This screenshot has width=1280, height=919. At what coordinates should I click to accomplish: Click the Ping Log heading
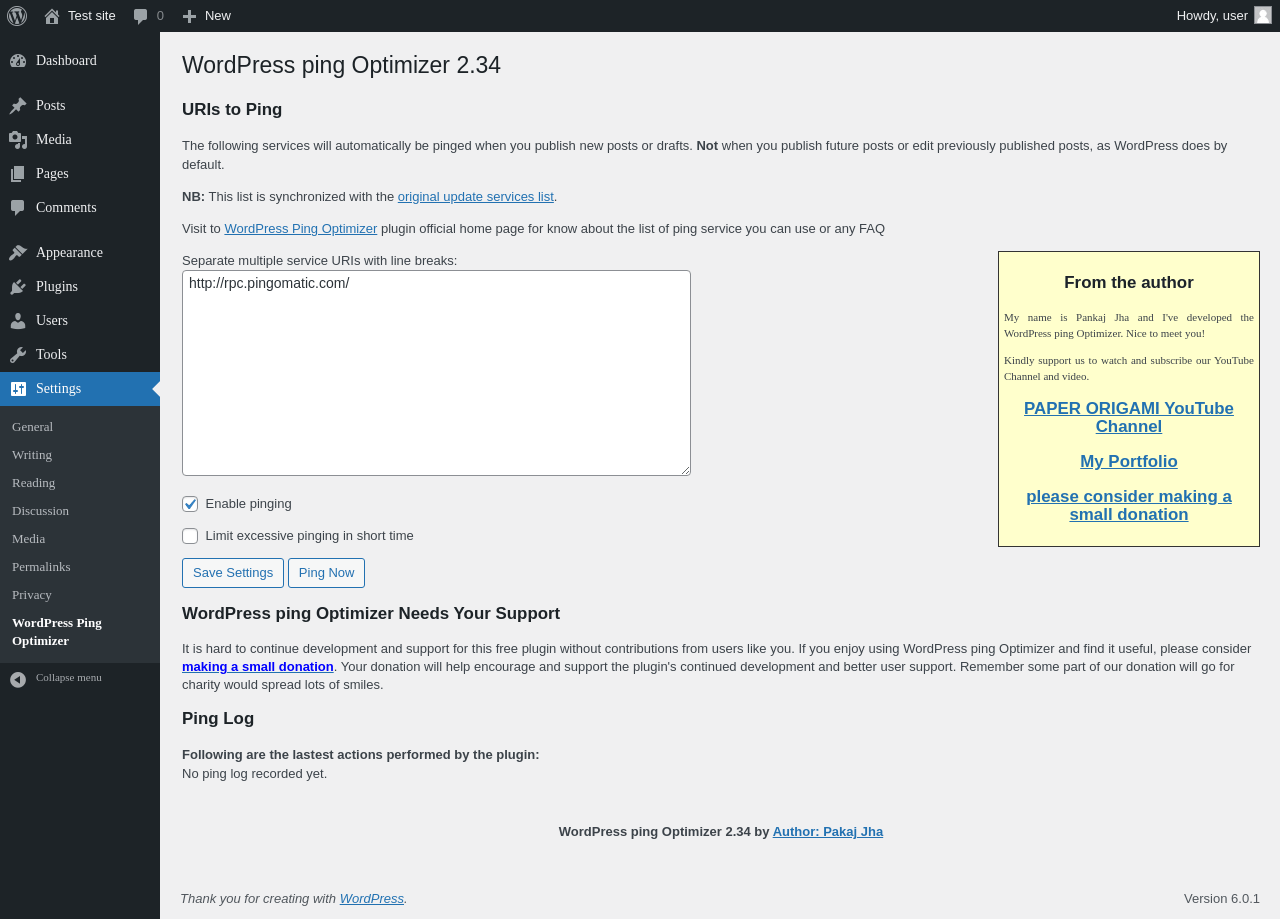(218, 719)
